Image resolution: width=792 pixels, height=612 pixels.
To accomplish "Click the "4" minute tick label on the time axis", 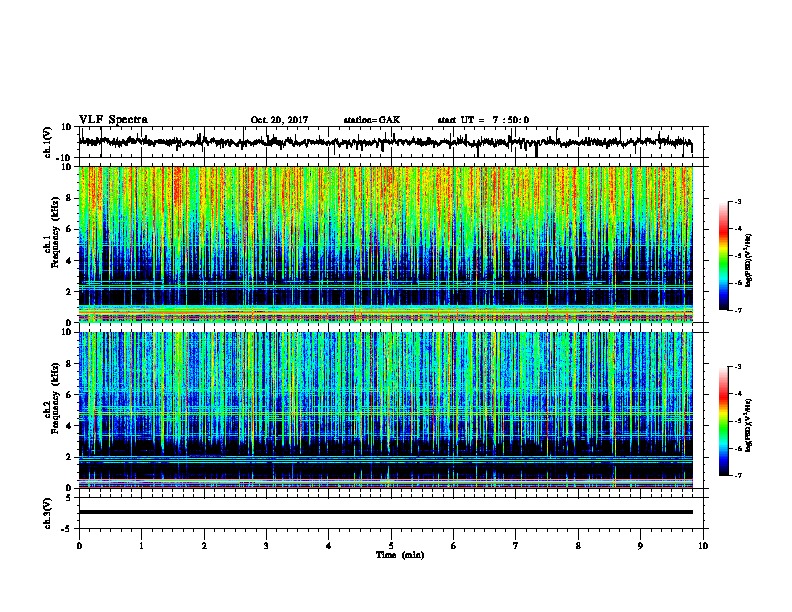I will coord(329,546).
